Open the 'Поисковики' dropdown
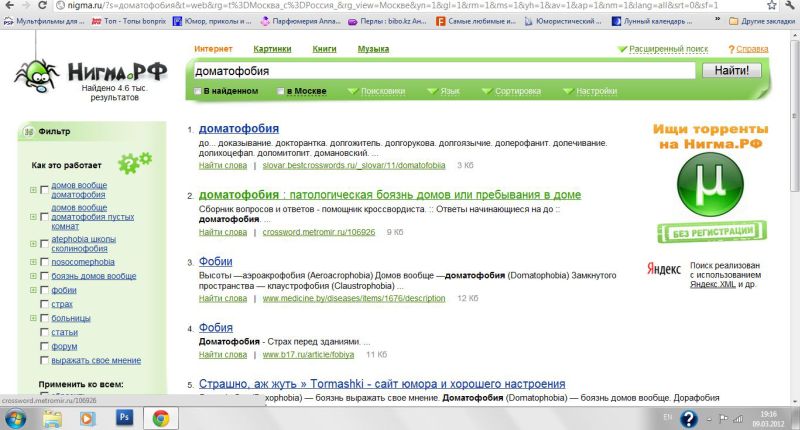The height and width of the screenshot is (430, 800). click(x=377, y=91)
